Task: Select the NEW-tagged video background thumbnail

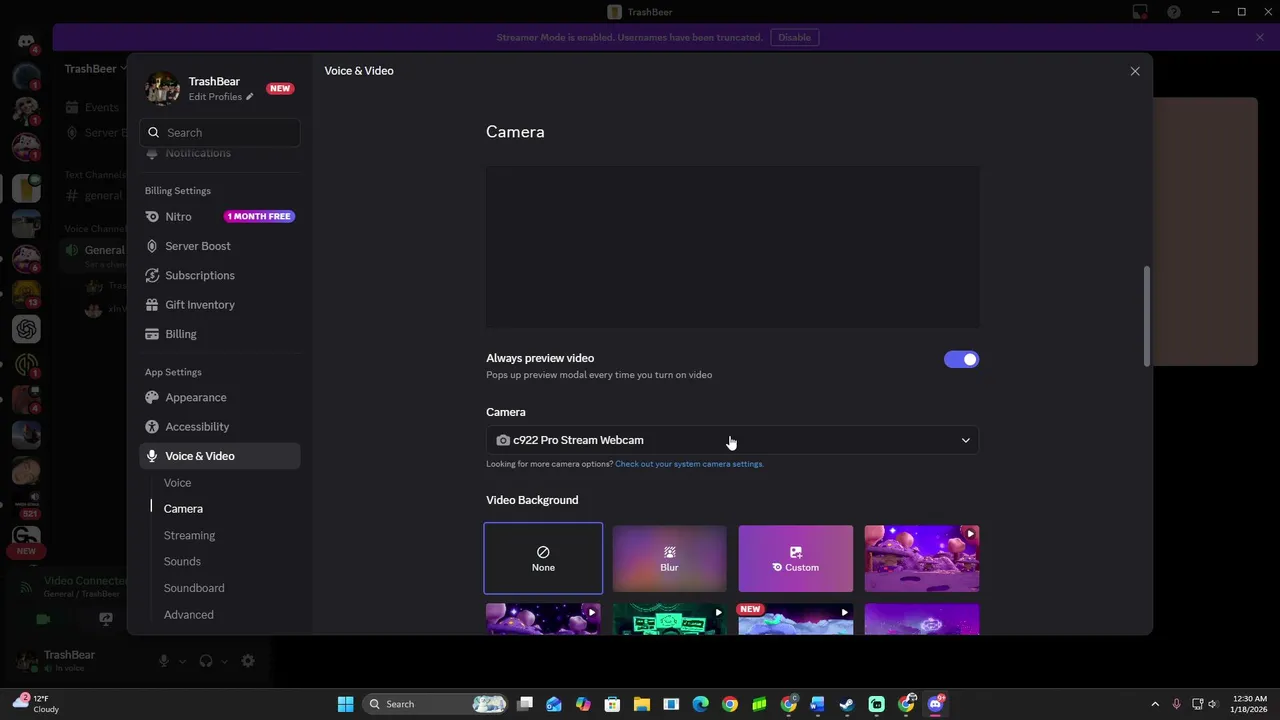Action: [x=795, y=619]
